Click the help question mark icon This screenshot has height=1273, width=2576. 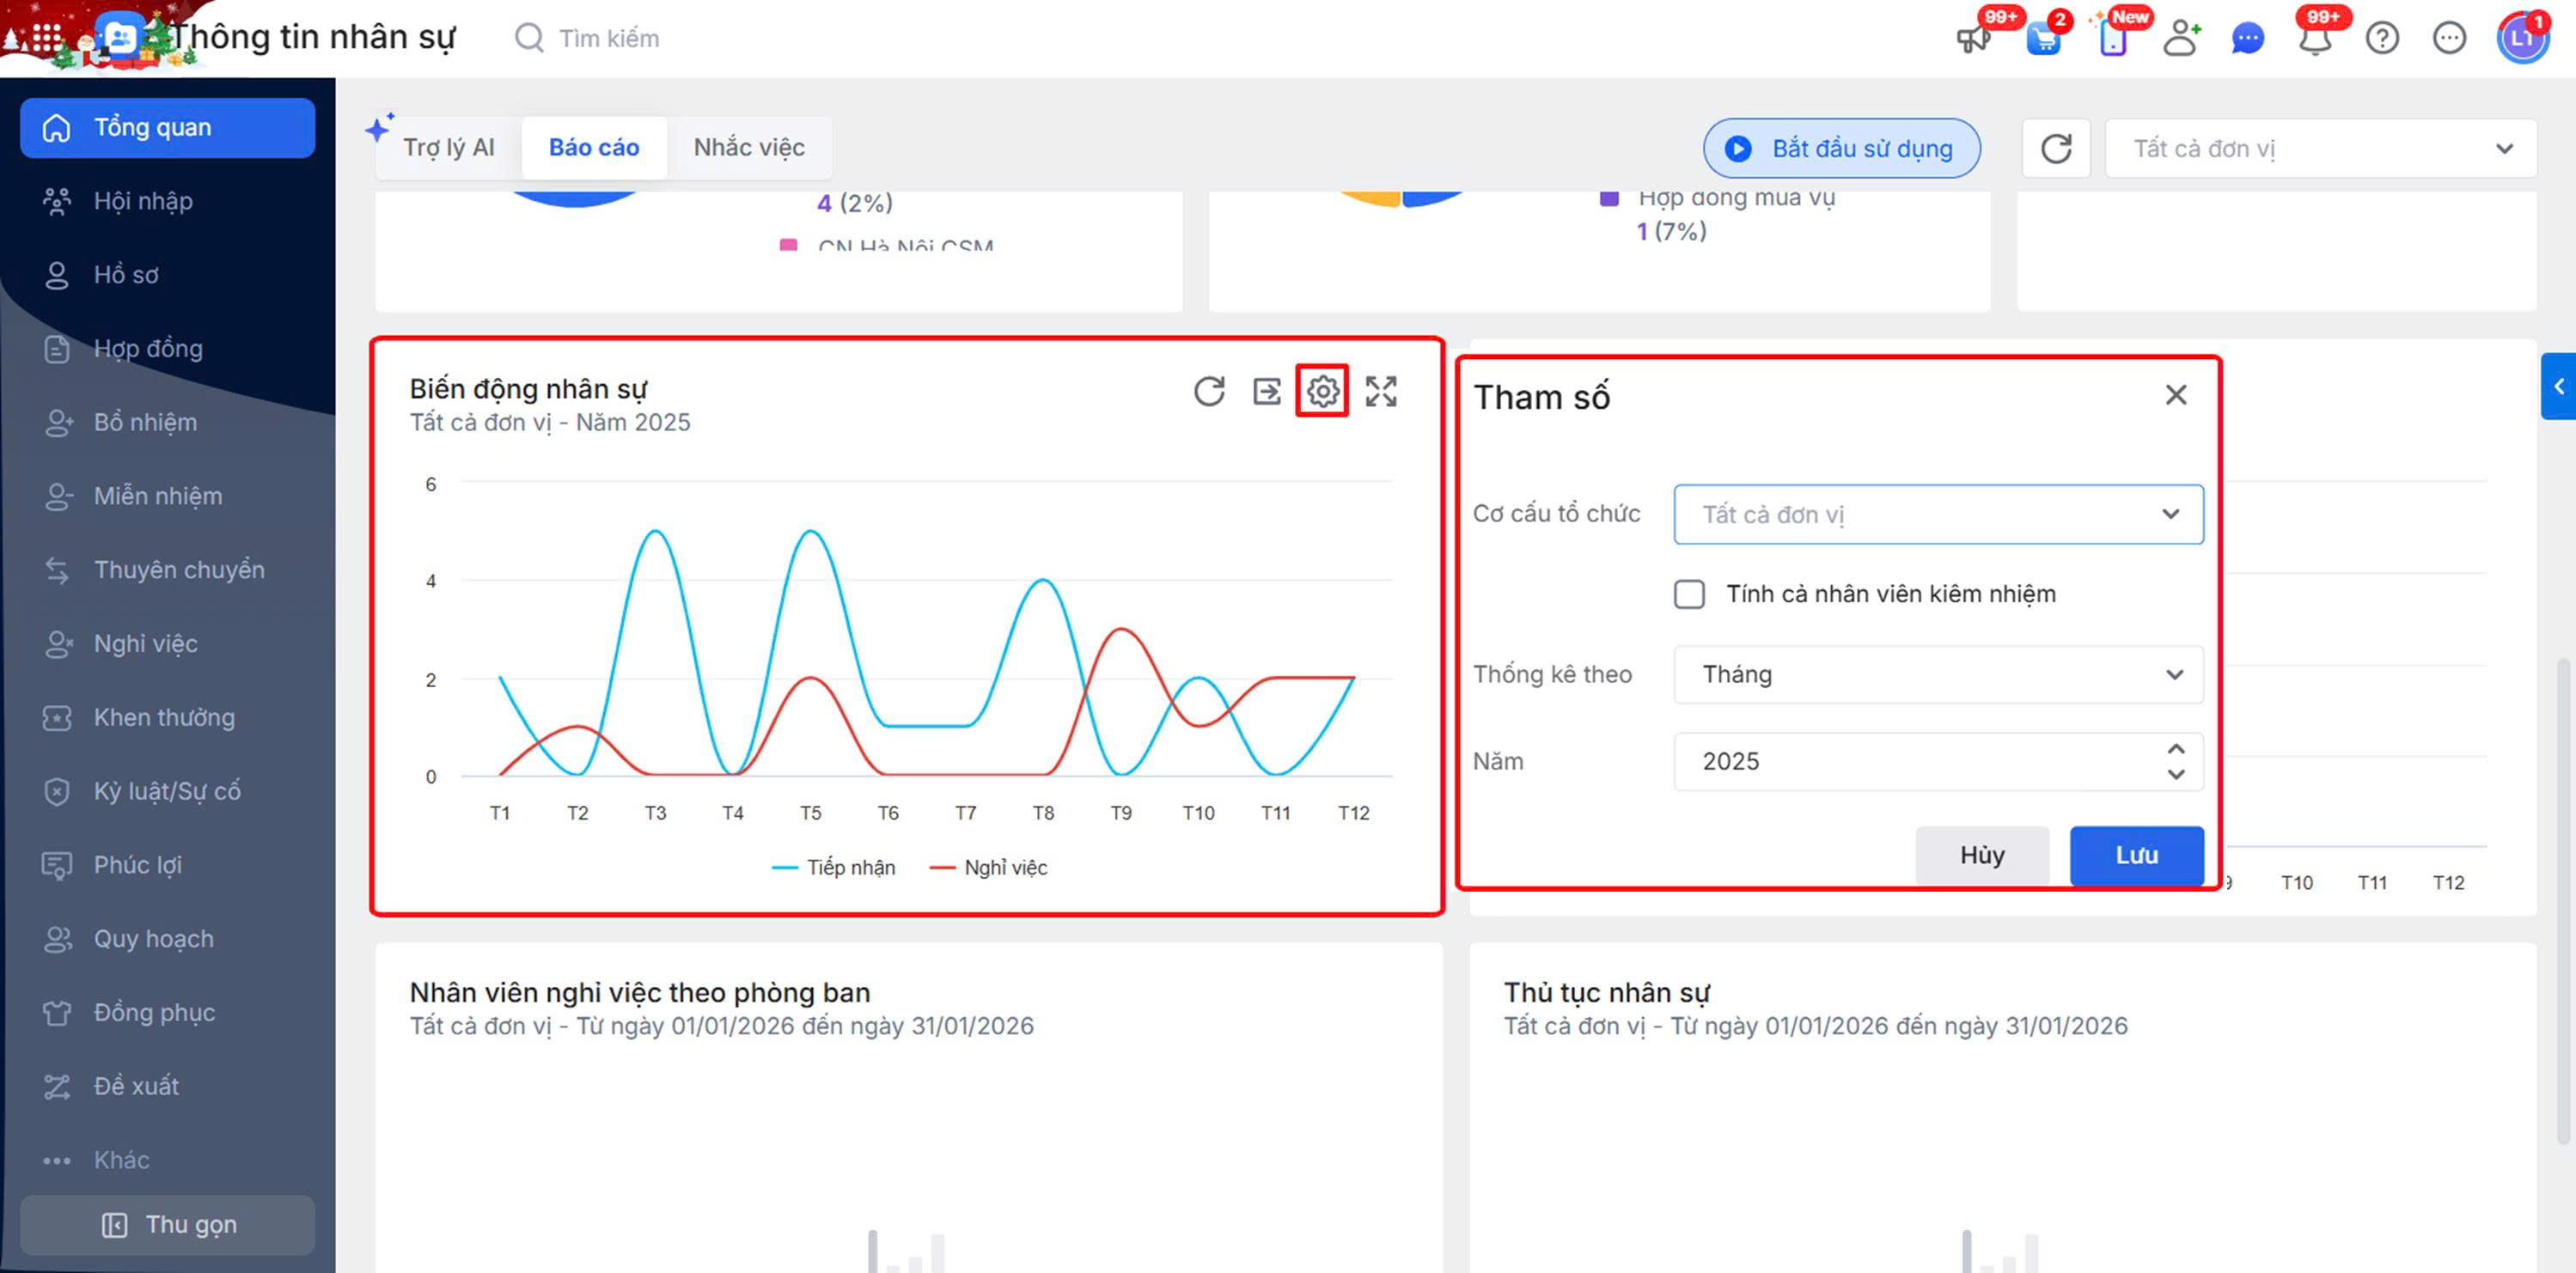pos(2382,39)
